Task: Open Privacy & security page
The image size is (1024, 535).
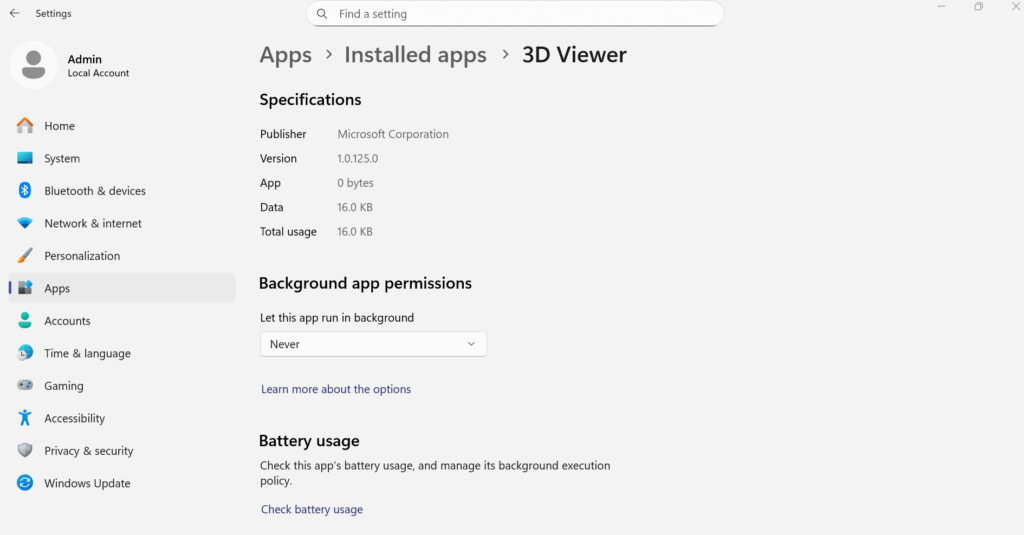Action: coord(122,451)
